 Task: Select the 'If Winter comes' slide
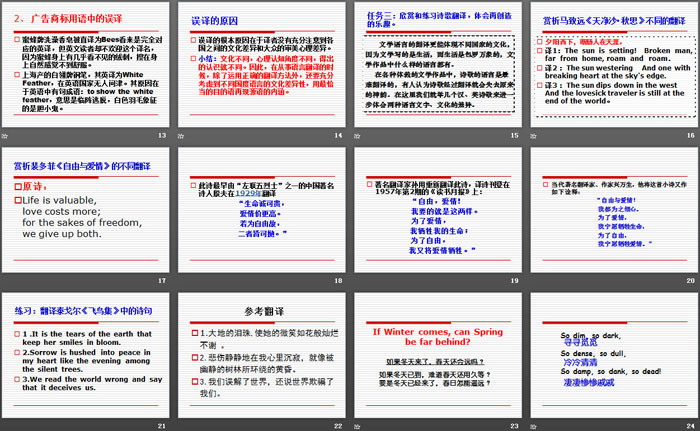[438, 356]
